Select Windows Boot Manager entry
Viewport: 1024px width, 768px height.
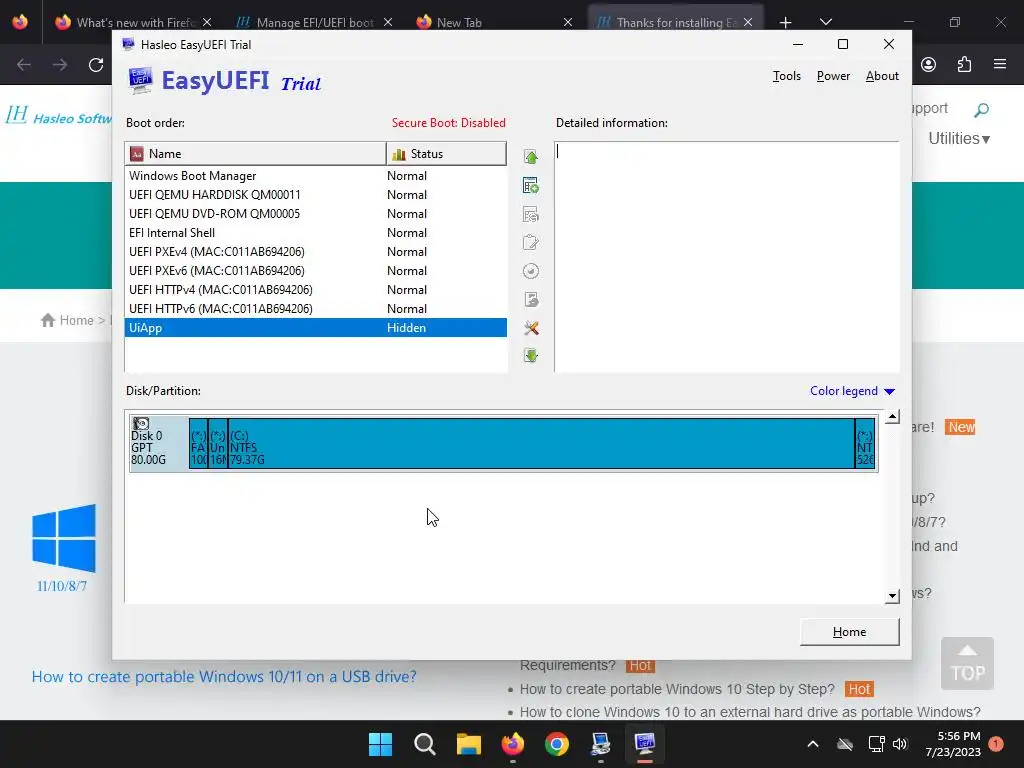click(315, 176)
